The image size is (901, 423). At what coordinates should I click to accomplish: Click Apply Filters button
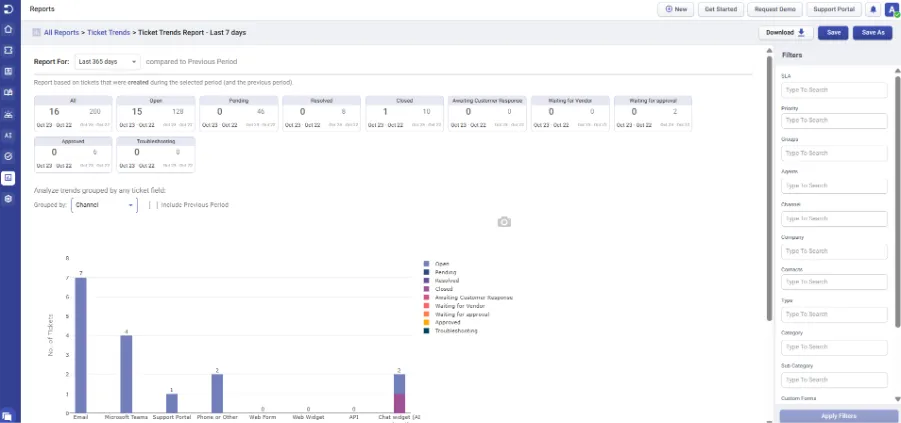click(x=839, y=416)
